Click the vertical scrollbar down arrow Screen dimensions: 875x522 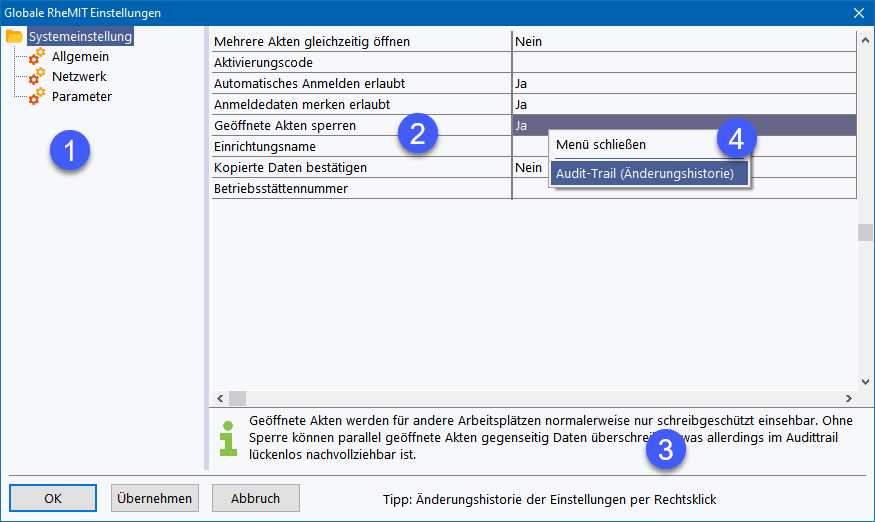coord(865,381)
